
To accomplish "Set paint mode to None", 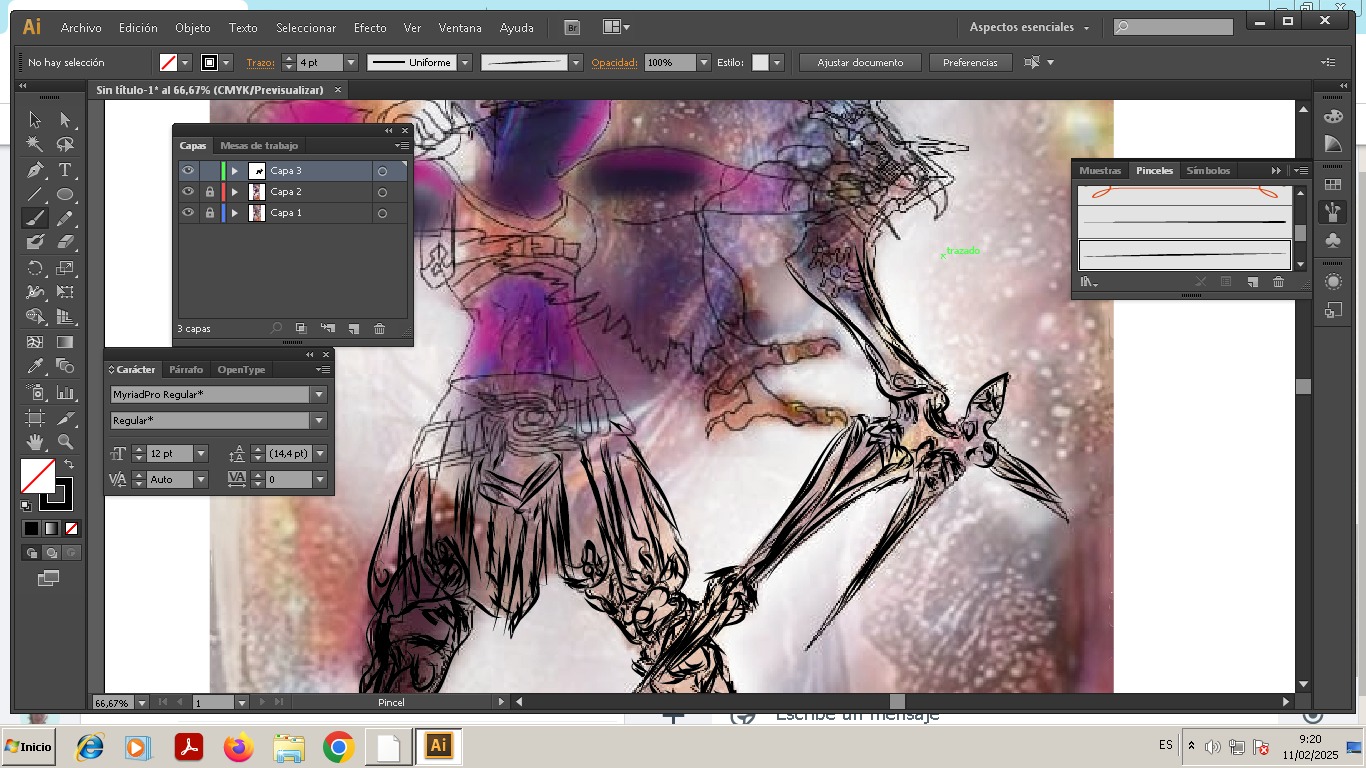I will click(71, 528).
